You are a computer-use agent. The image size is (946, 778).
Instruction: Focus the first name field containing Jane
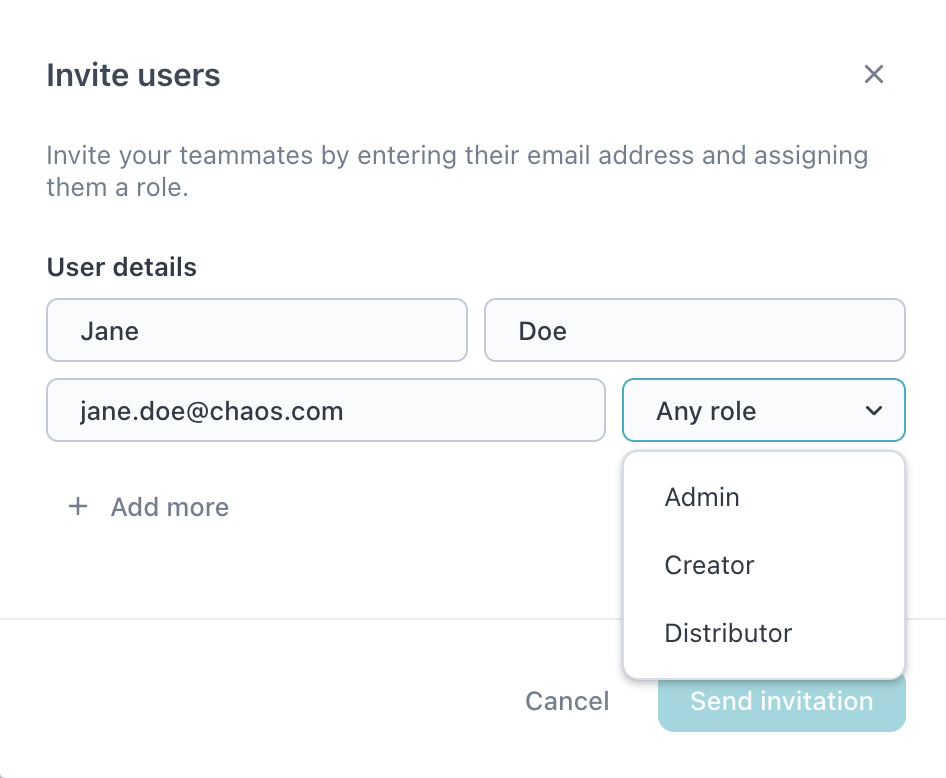pos(256,331)
